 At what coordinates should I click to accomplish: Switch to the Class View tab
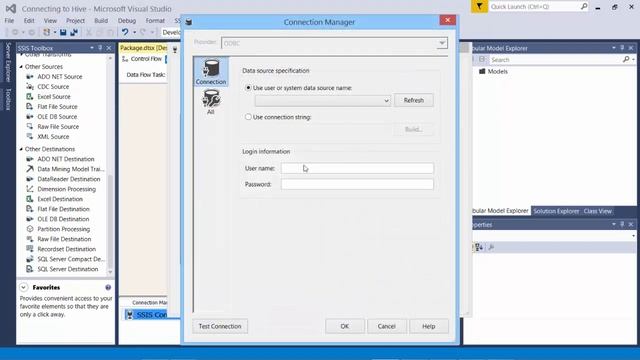click(598, 211)
